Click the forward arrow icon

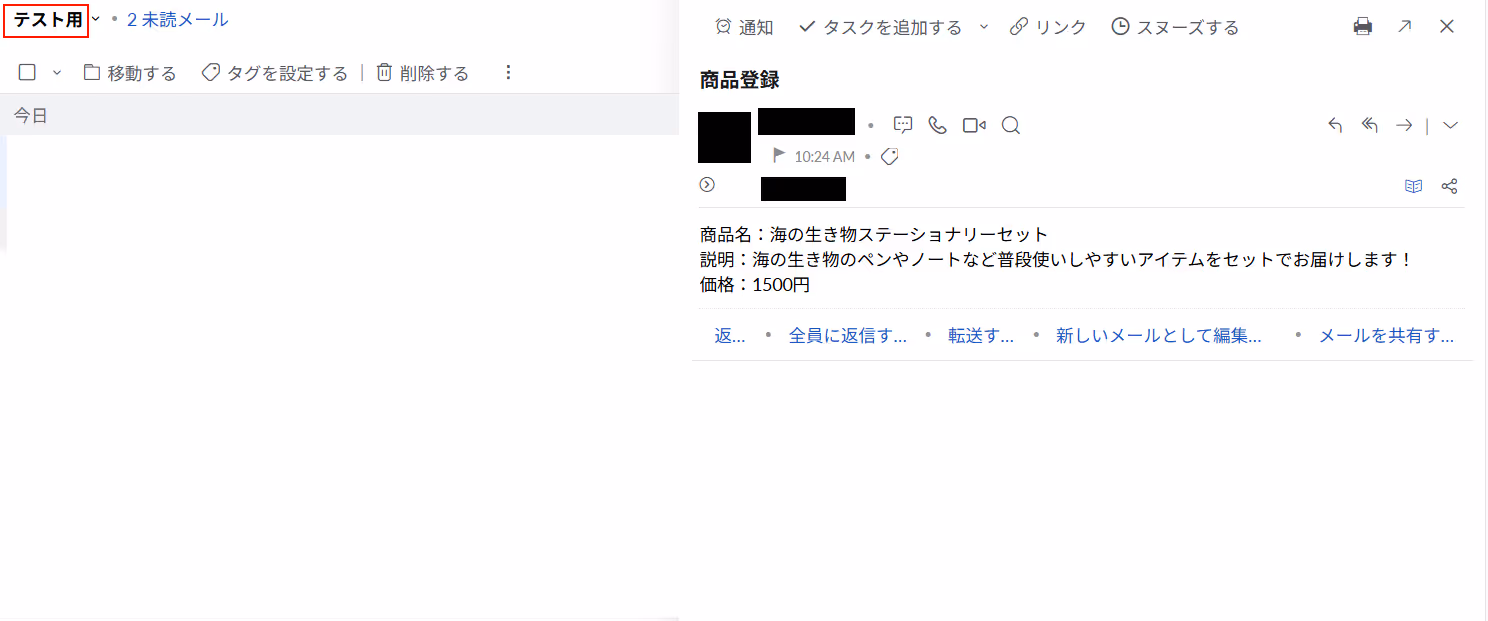(1404, 125)
